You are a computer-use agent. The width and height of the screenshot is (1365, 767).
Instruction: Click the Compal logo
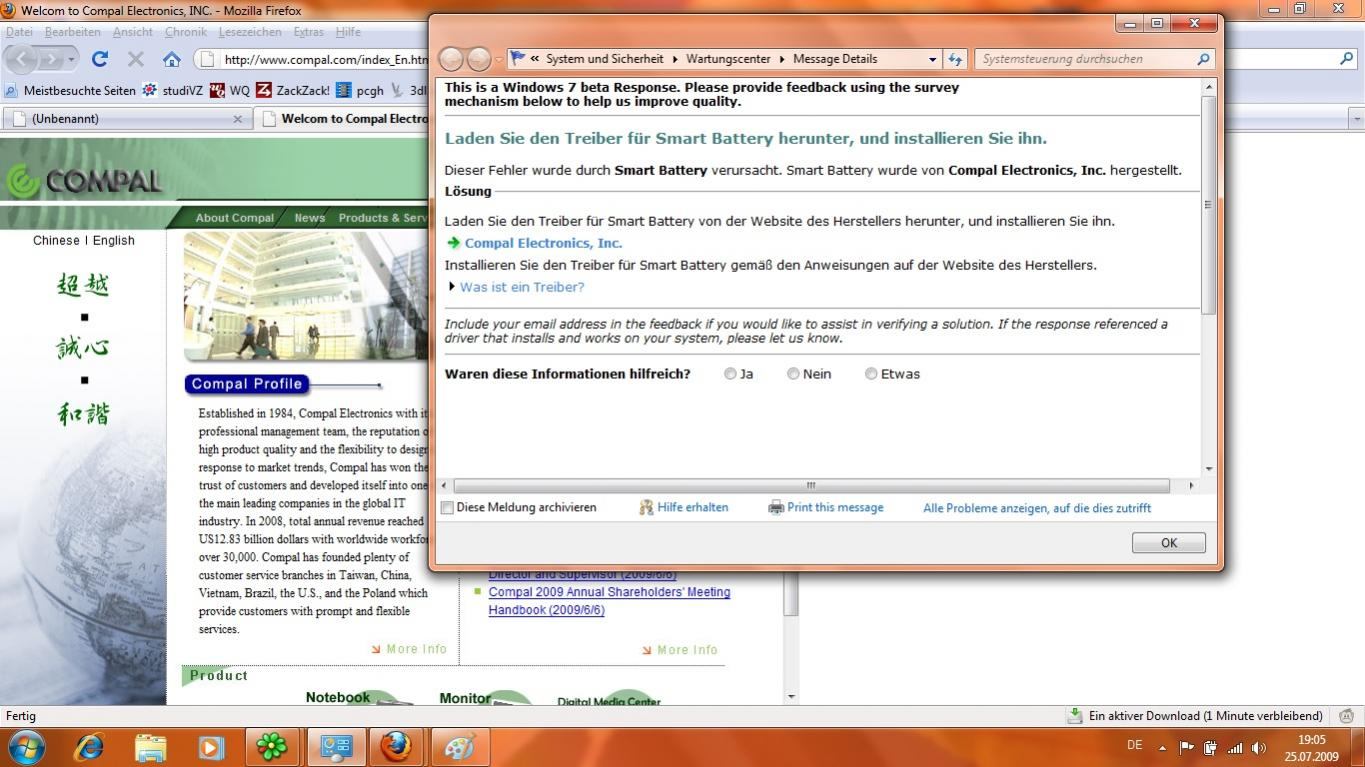[x=84, y=180]
